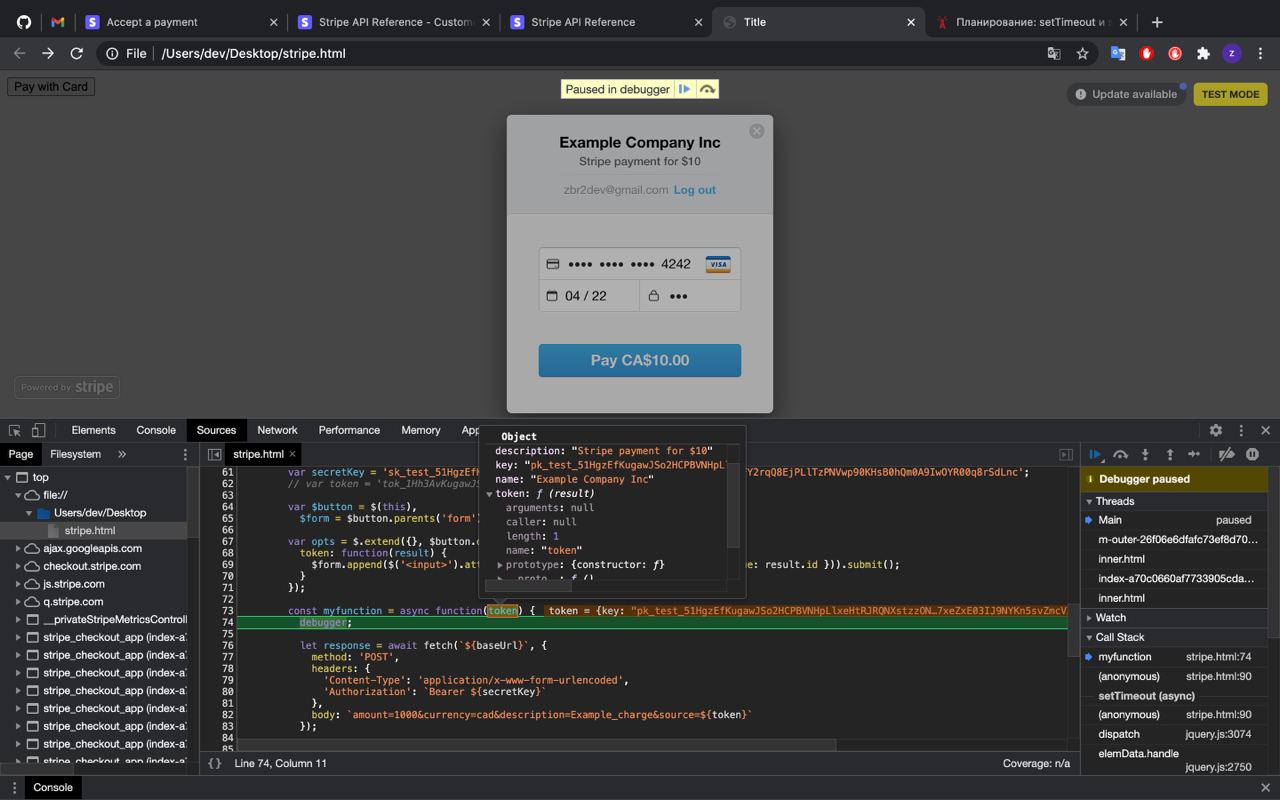Open the DevTools Memory panel
This screenshot has width=1280, height=800.
point(420,430)
